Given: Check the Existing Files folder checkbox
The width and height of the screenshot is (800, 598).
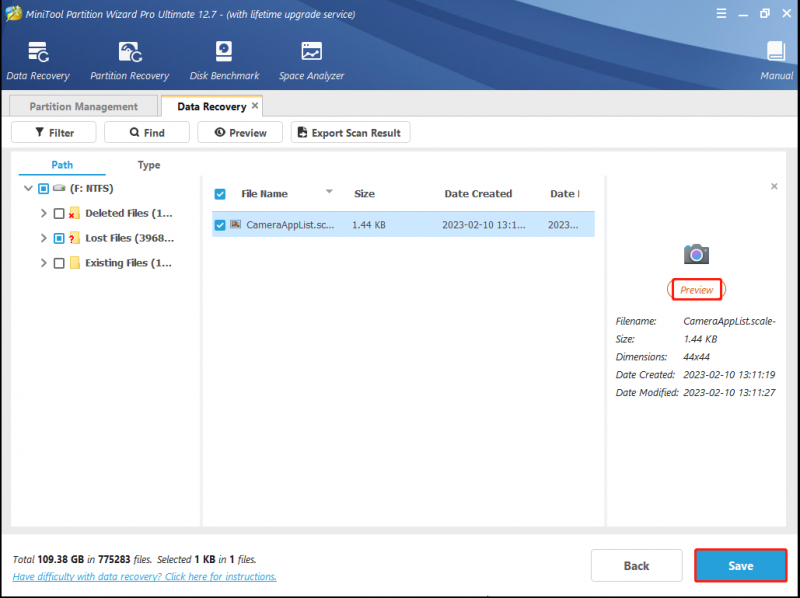Looking at the screenshot, I should point(59,263).
